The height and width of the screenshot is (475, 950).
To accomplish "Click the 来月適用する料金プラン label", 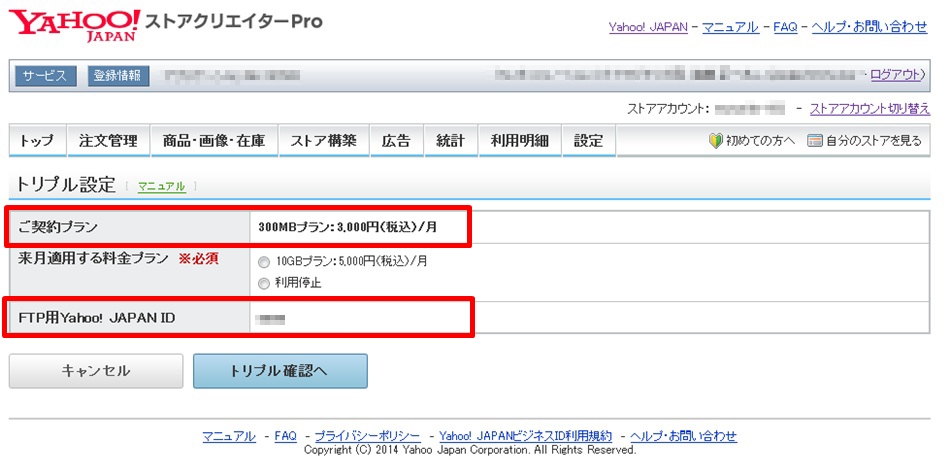I will 93,258.
